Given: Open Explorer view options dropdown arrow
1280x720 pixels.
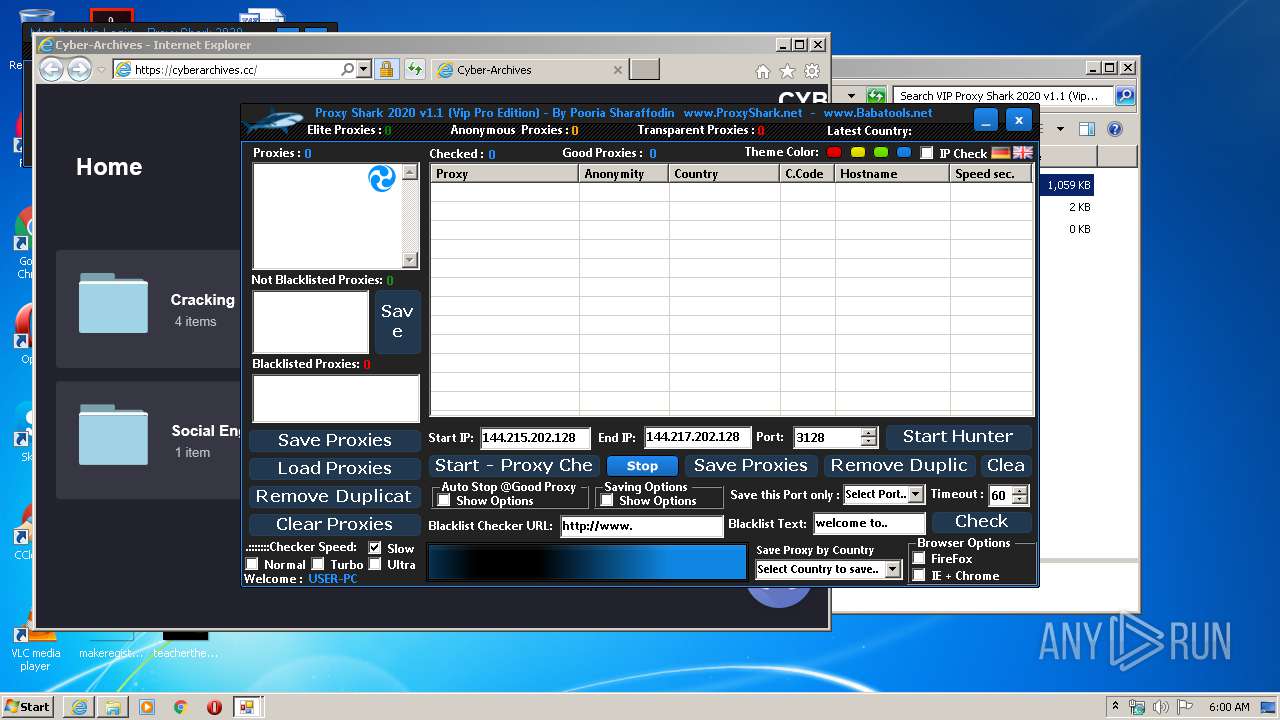Looking at the screenshot, I should coord(1061,129).
